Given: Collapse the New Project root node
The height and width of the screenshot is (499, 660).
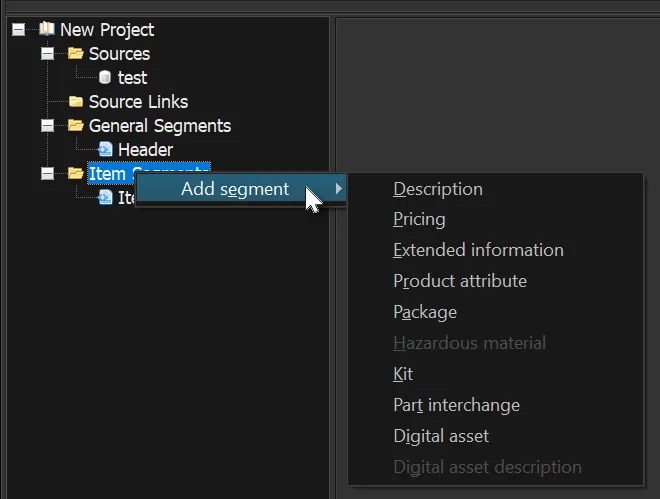Looking at the screenshot, I should (19, 29).
